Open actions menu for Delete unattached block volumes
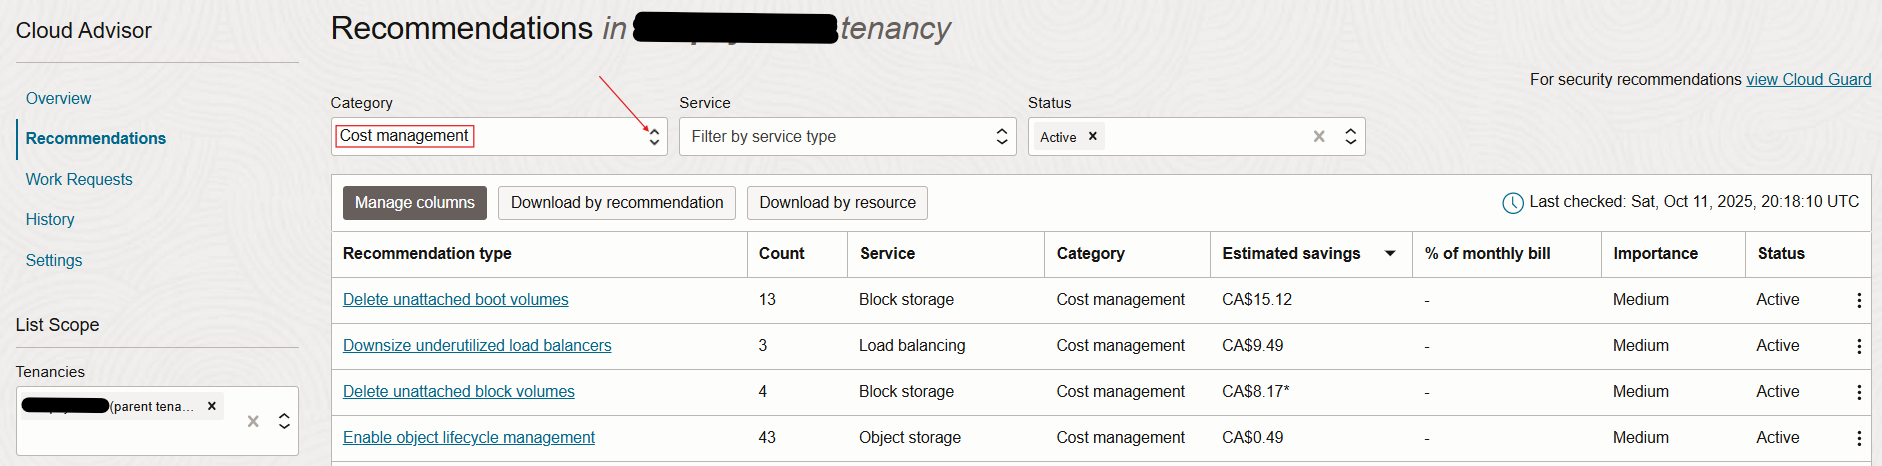 tap(1858, 392)
